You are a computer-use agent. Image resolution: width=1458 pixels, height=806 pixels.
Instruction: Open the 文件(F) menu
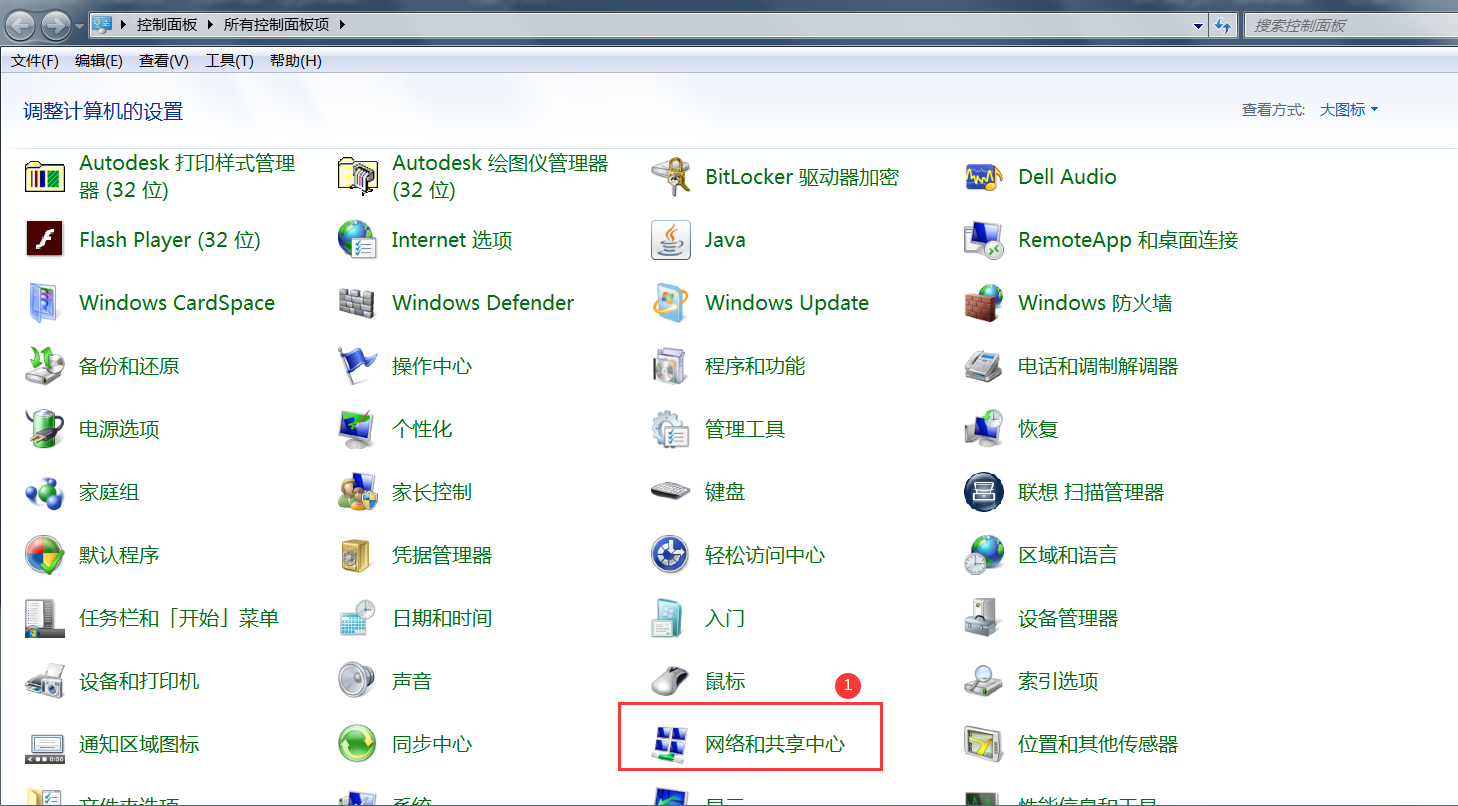pos(35,61)
